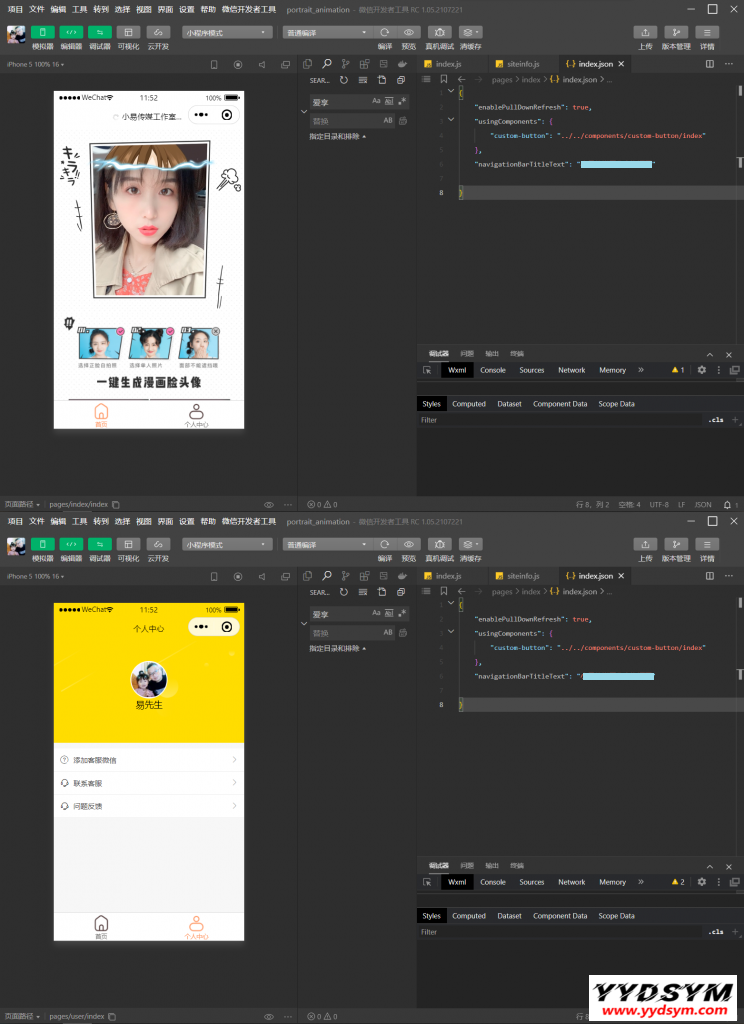Tap the yellow profile tab in upper simulator
The width and height of the screenshot is (744, 1024).
coord(196,415)
